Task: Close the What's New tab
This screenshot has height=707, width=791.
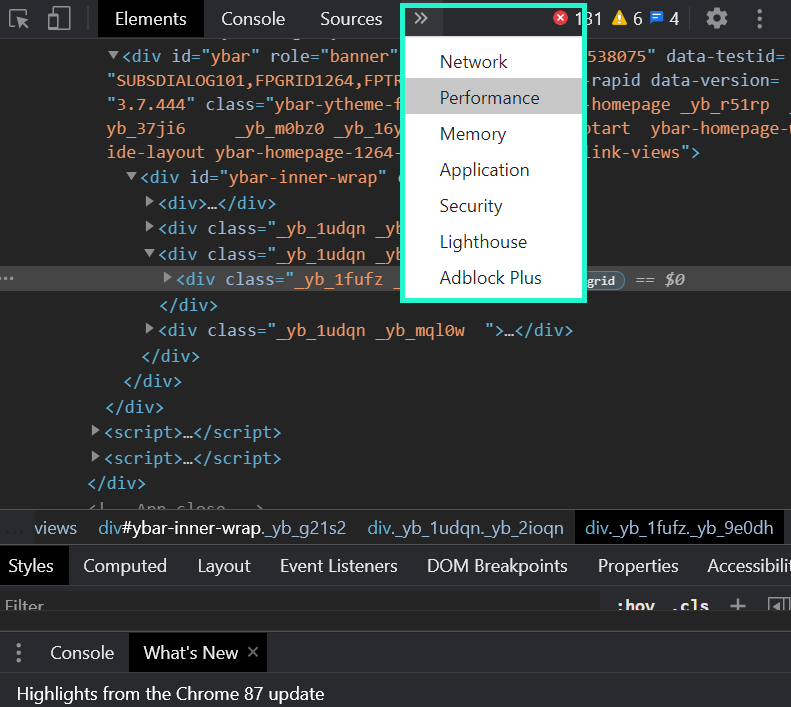Action: pos(253,652)
